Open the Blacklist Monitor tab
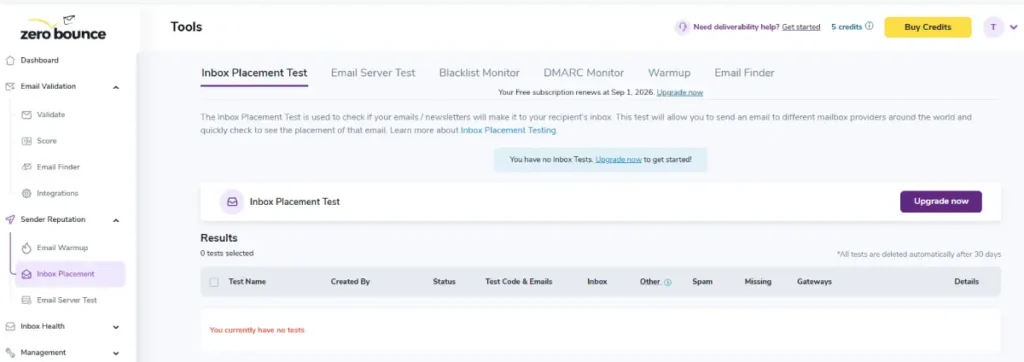The image size is (1024, 362). click(479, 73)
